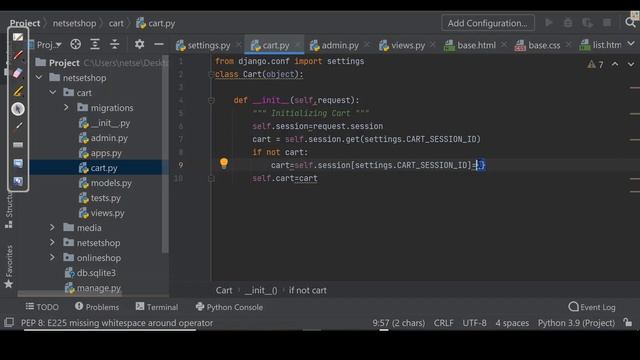The image size is (640, 360).
Task: Click the UTF-8 encoding status entry
Action: click(x=474, y=323)
